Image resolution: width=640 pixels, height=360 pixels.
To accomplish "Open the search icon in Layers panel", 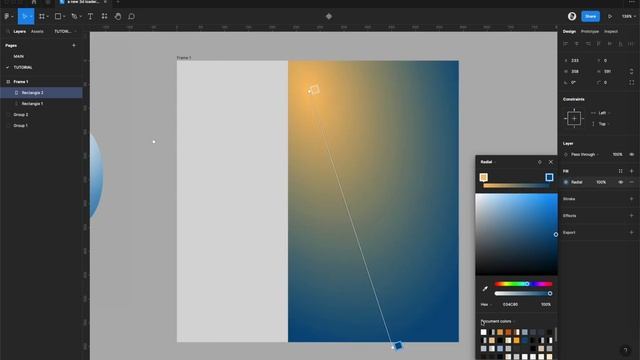I will pos(8,31).
